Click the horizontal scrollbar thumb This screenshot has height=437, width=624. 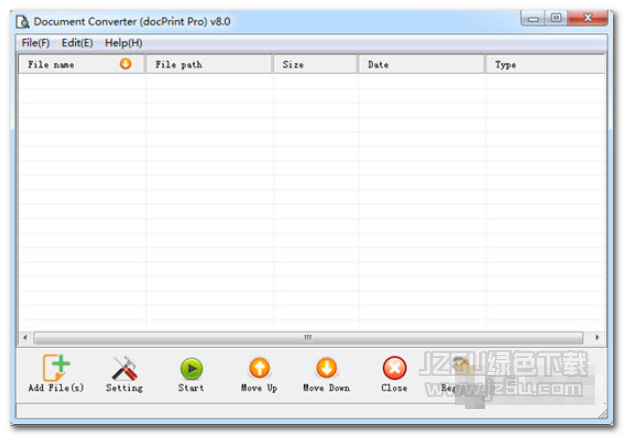[308, 338]
